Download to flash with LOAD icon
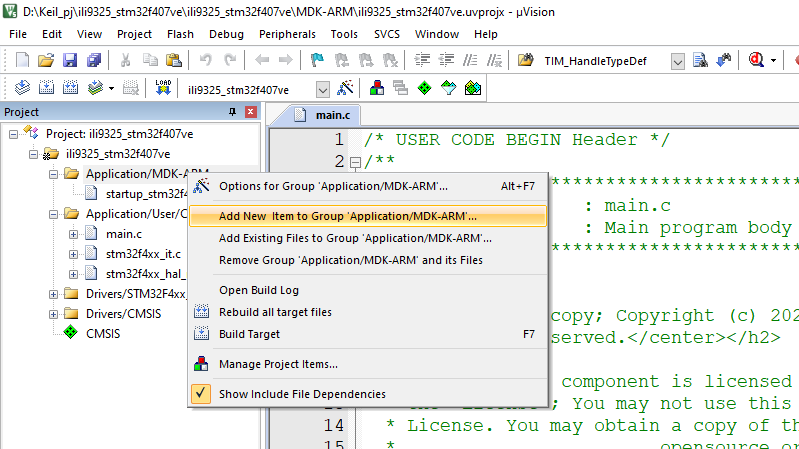 (x=163, y=88)
